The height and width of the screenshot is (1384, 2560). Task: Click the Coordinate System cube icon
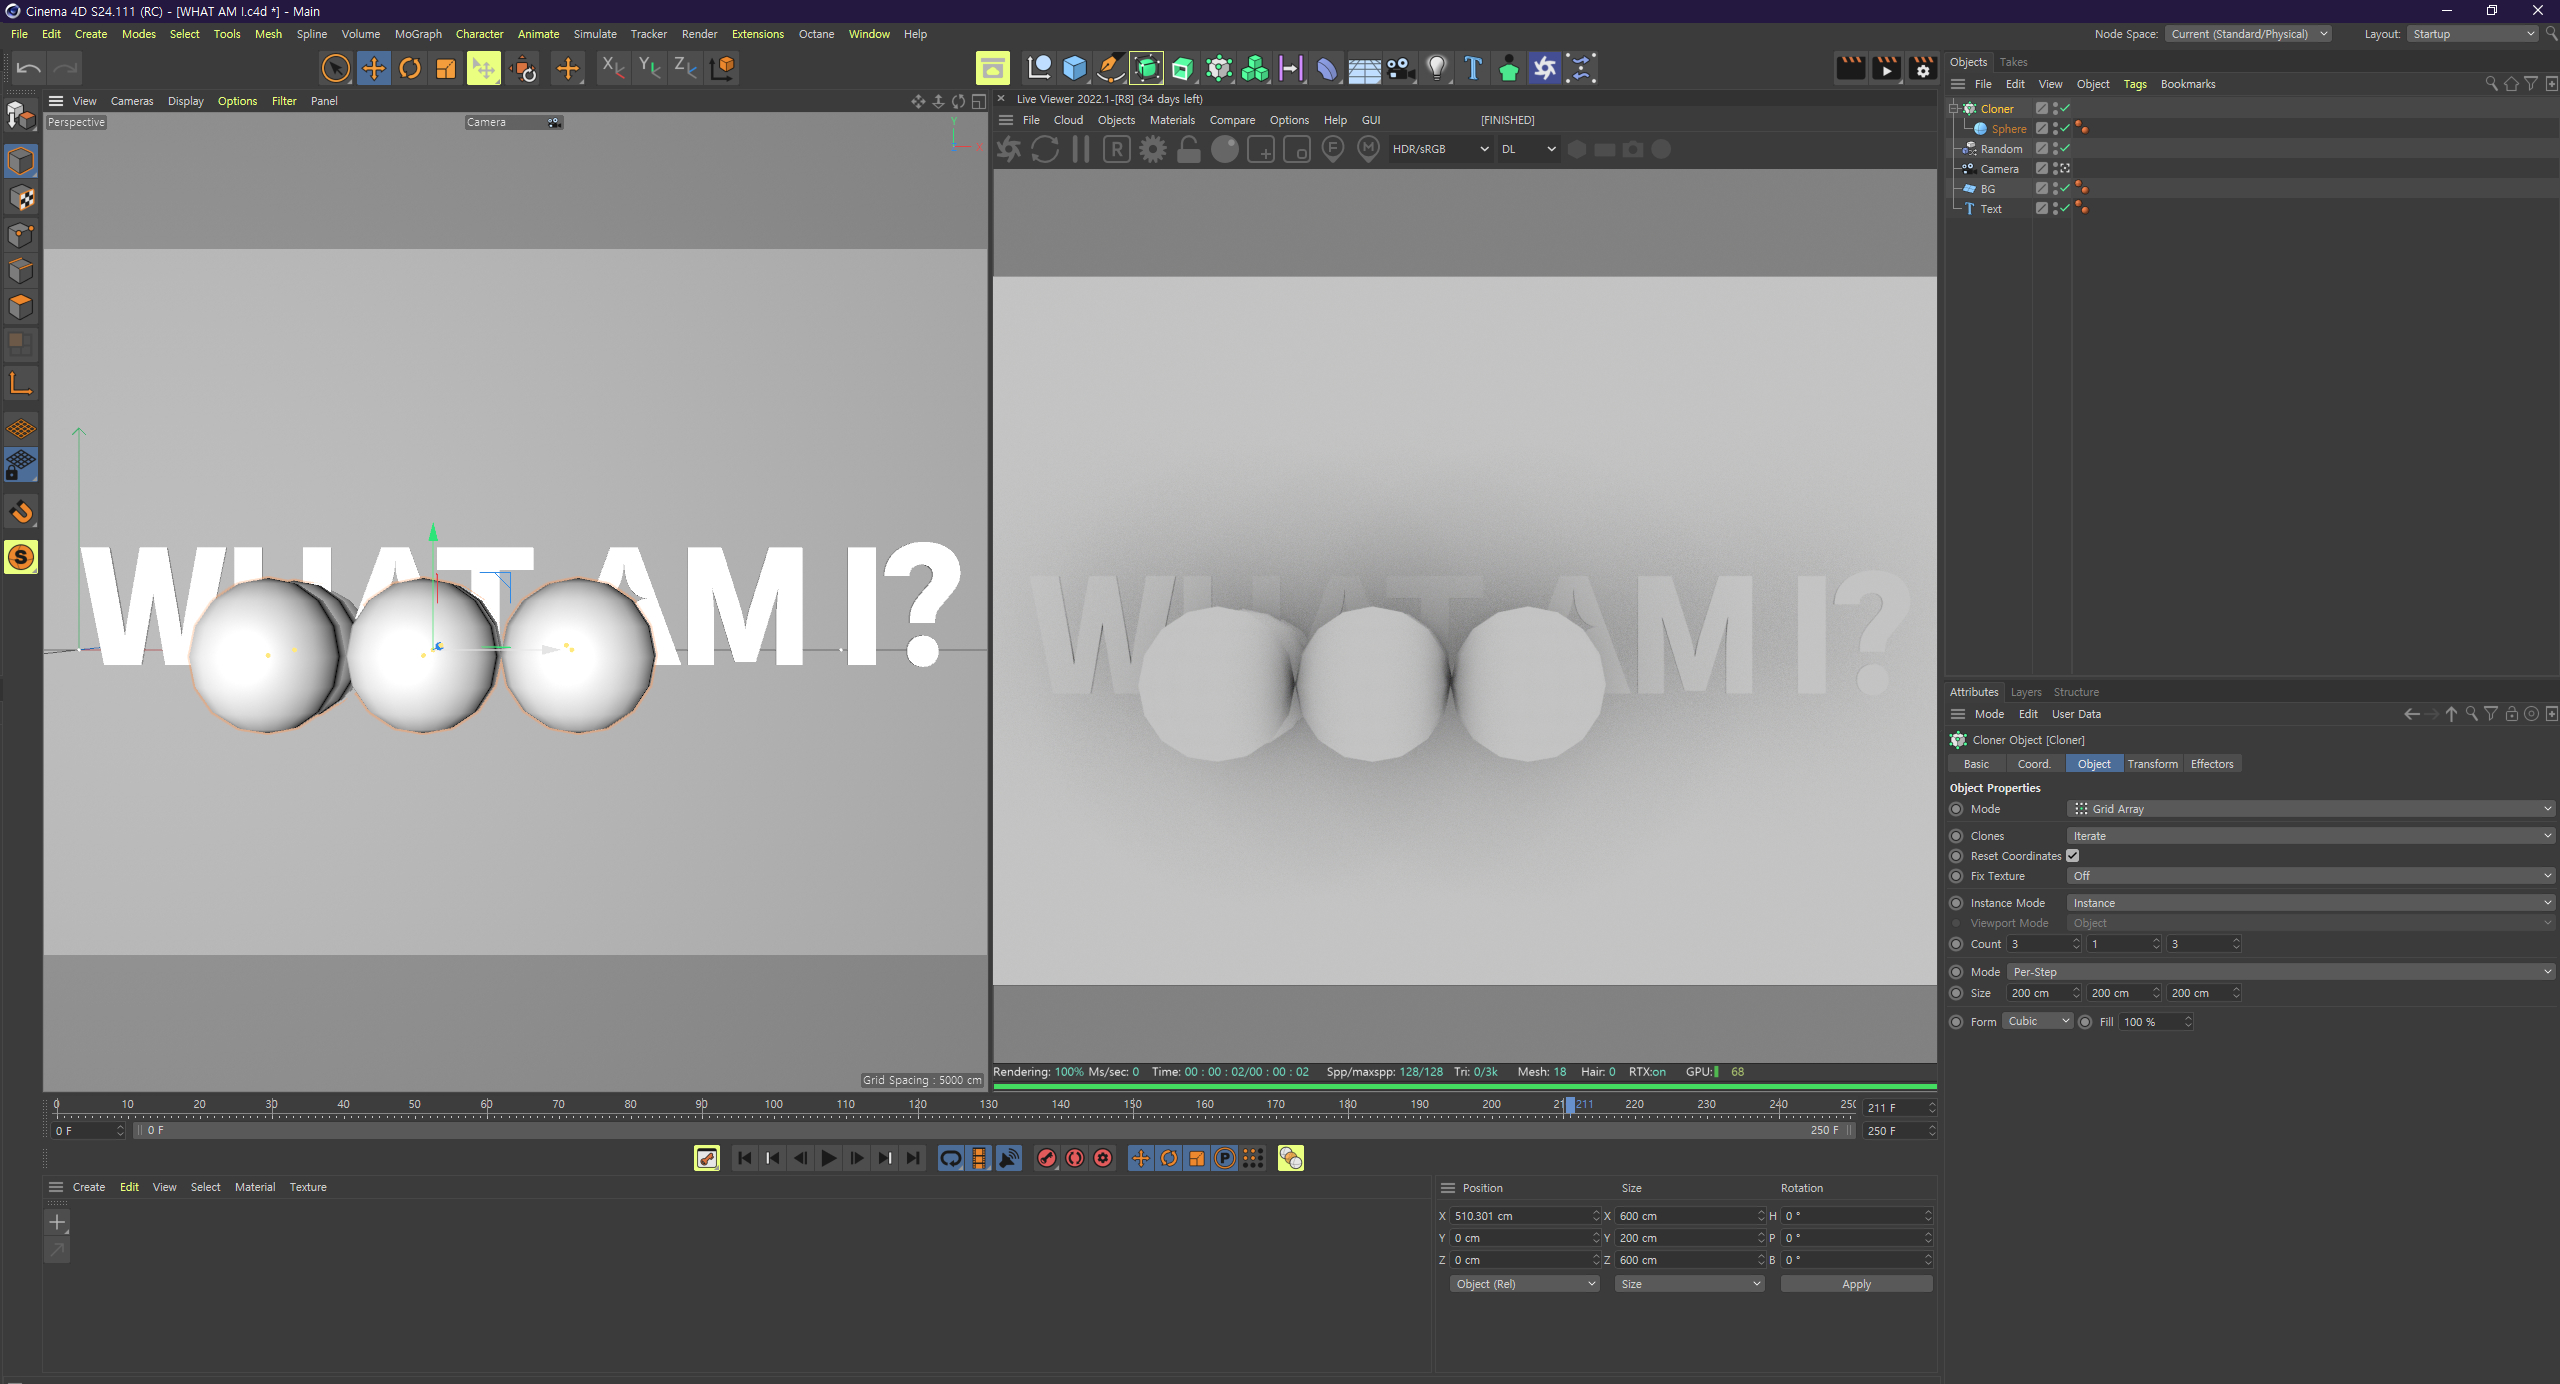(722, 68)
